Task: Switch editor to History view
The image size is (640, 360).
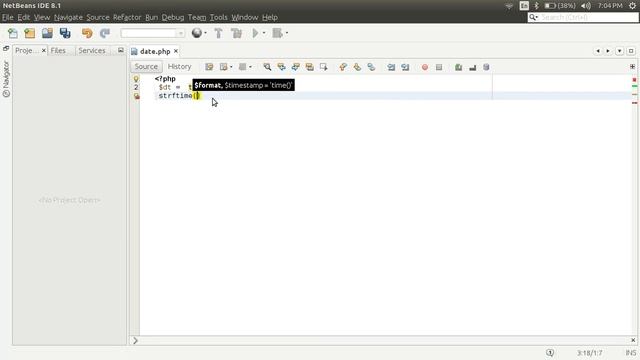Action: (x=179, y=67)
